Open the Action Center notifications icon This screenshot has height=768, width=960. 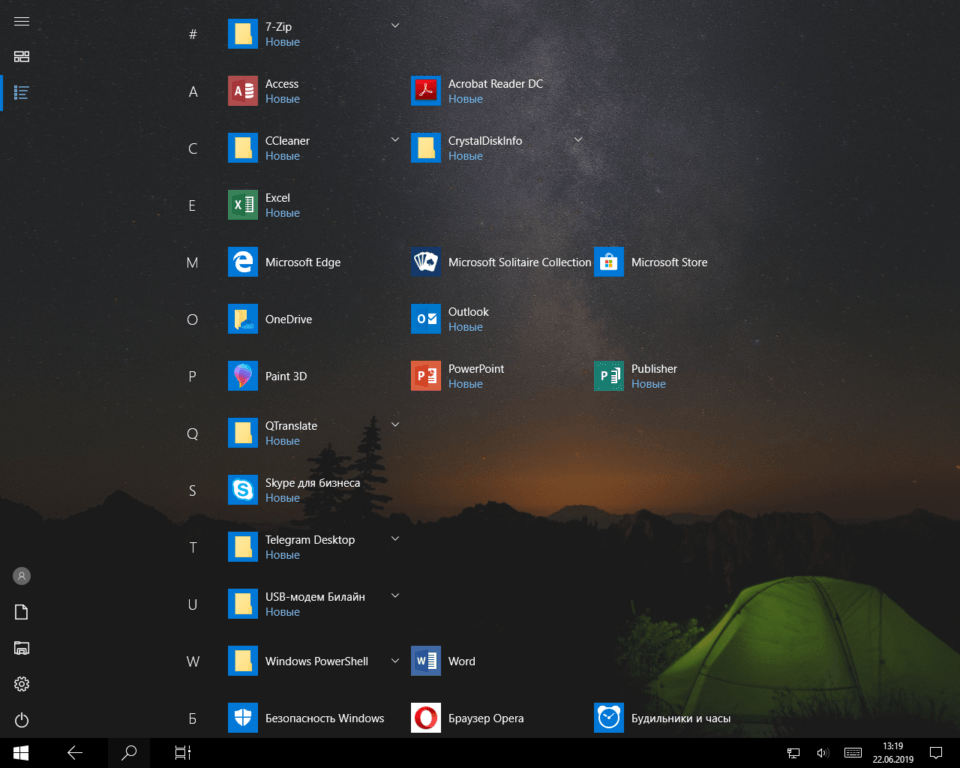(x=936, y=753)
